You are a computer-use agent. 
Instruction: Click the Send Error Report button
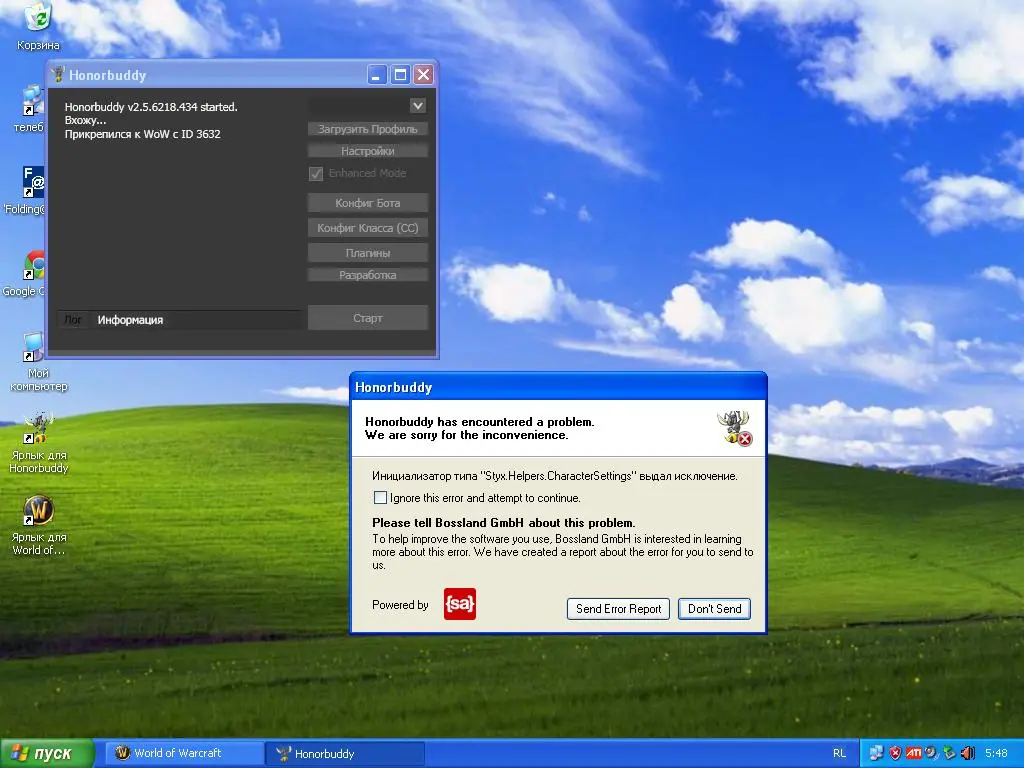click(618, 608)
